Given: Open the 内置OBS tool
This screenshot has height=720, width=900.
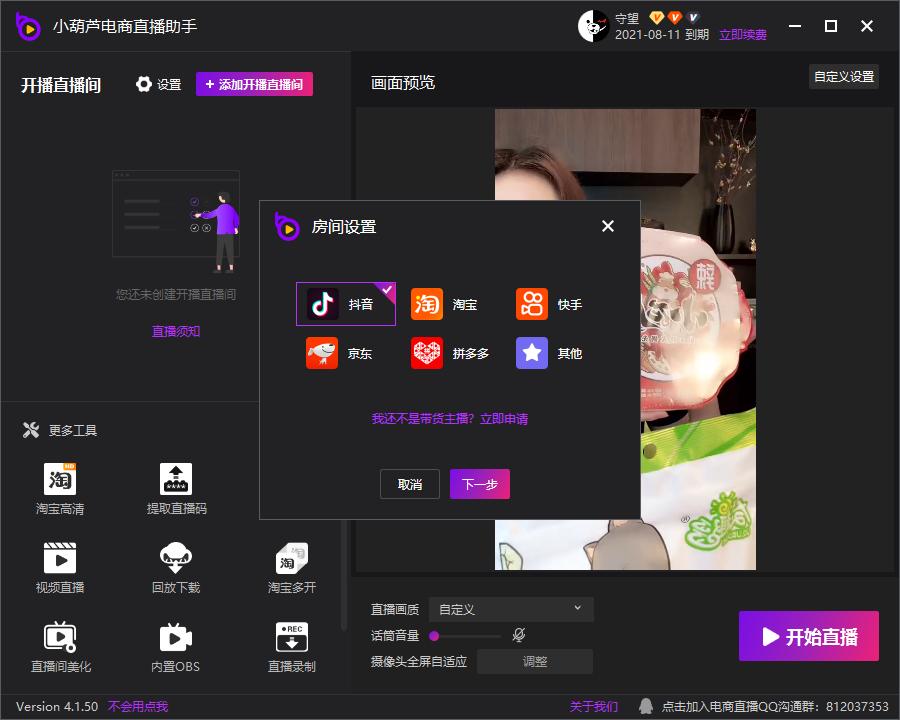Looking at the screenshot, I should point(176,647).
